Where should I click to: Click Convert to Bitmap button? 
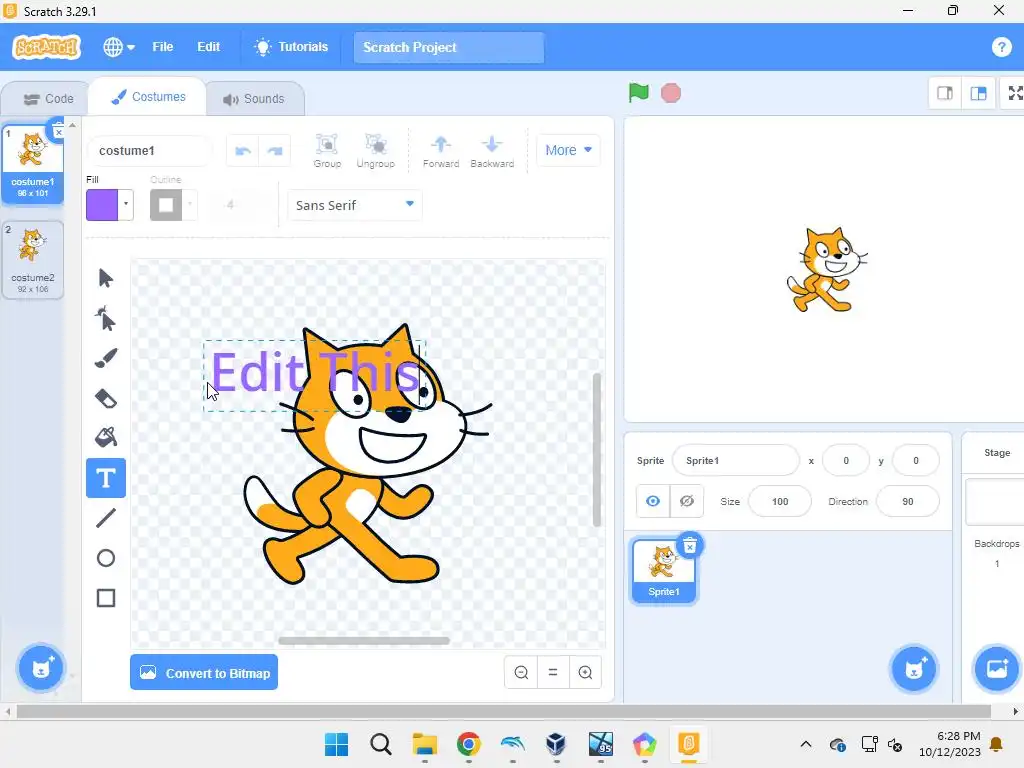coord(204,672)
